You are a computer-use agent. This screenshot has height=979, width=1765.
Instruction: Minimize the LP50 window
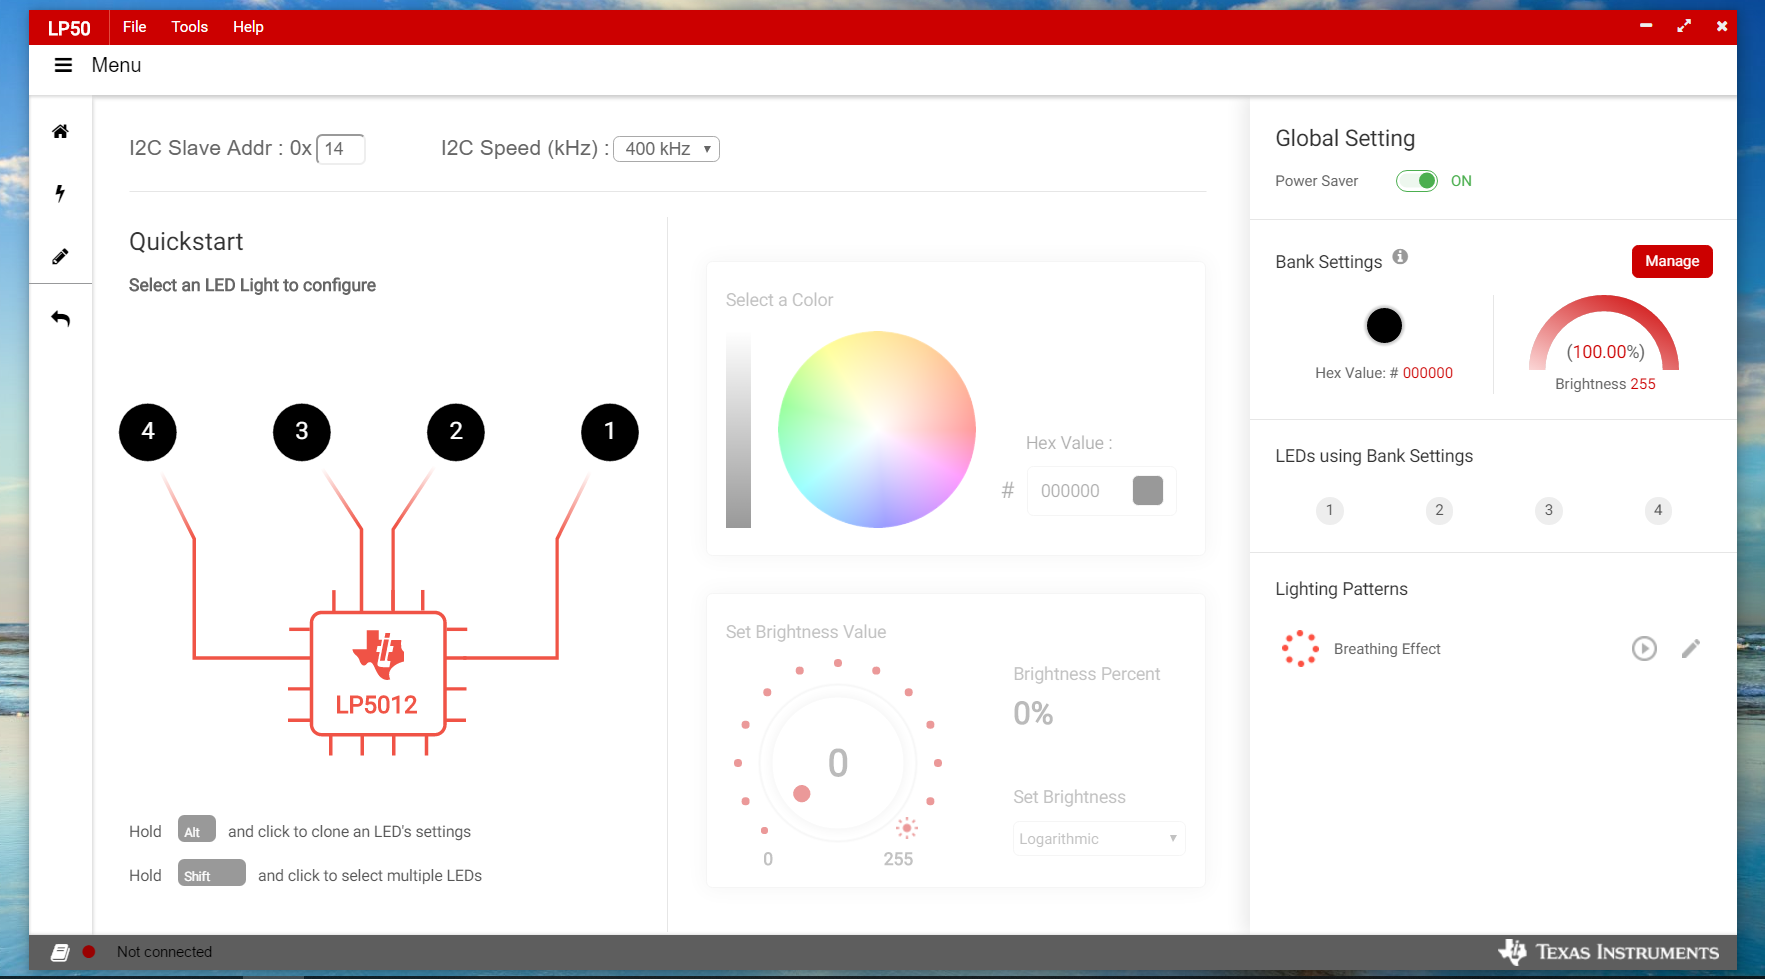pyautogui.click(x=1646, y=26)
